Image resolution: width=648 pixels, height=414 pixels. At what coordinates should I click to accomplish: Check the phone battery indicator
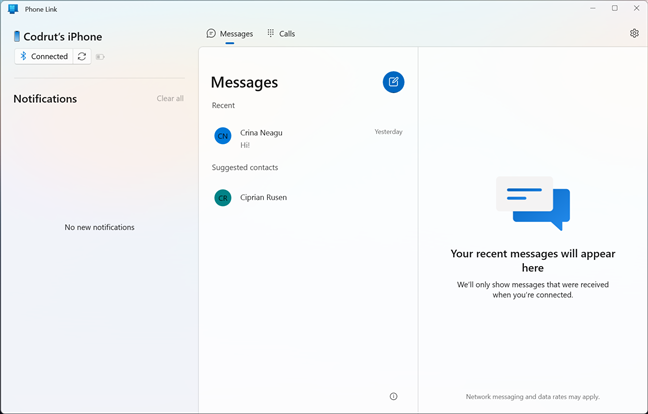click(100, 57)
